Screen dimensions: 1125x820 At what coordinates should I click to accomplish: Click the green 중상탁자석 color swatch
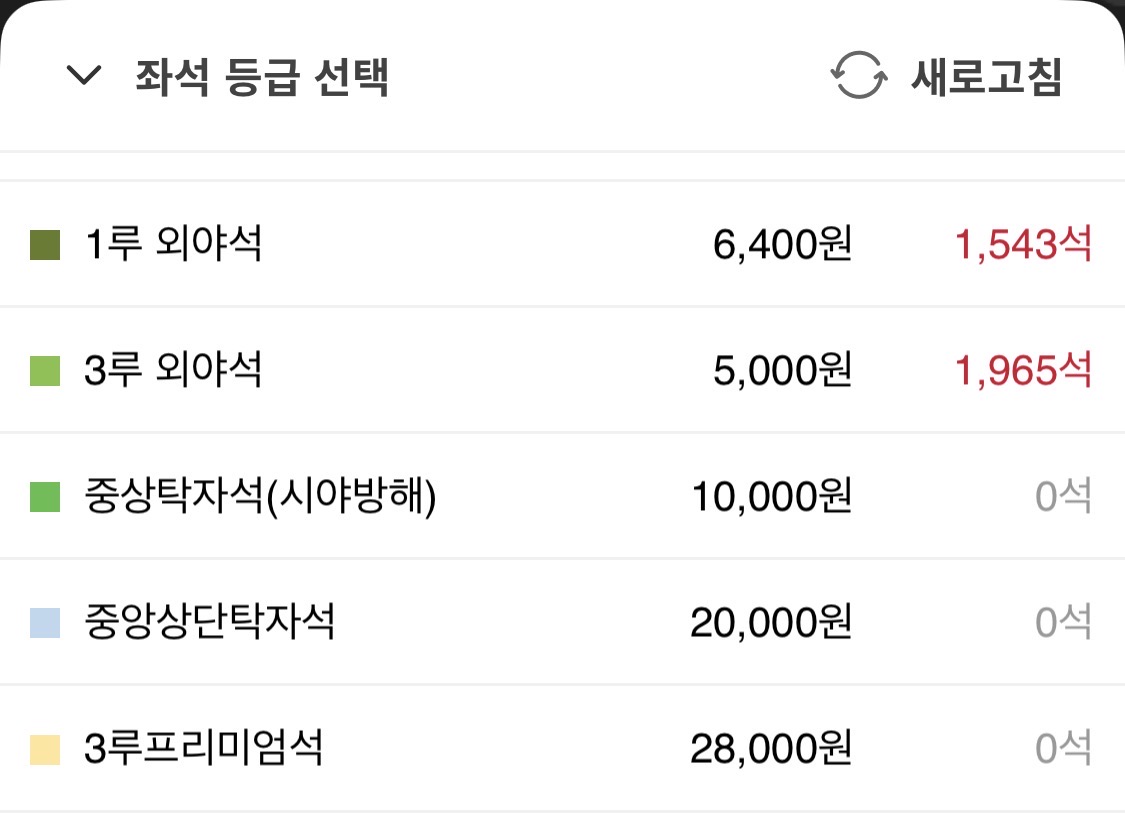(44, 496)
